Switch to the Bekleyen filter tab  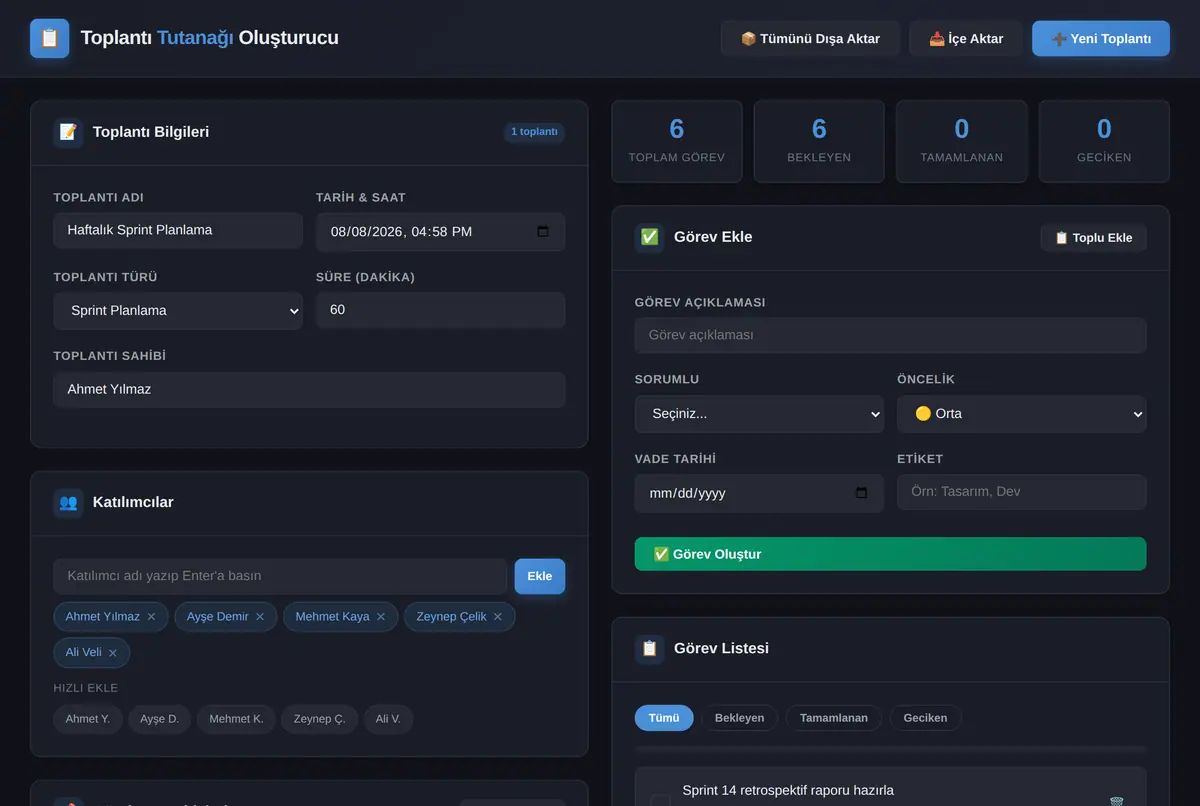[740, 718]
